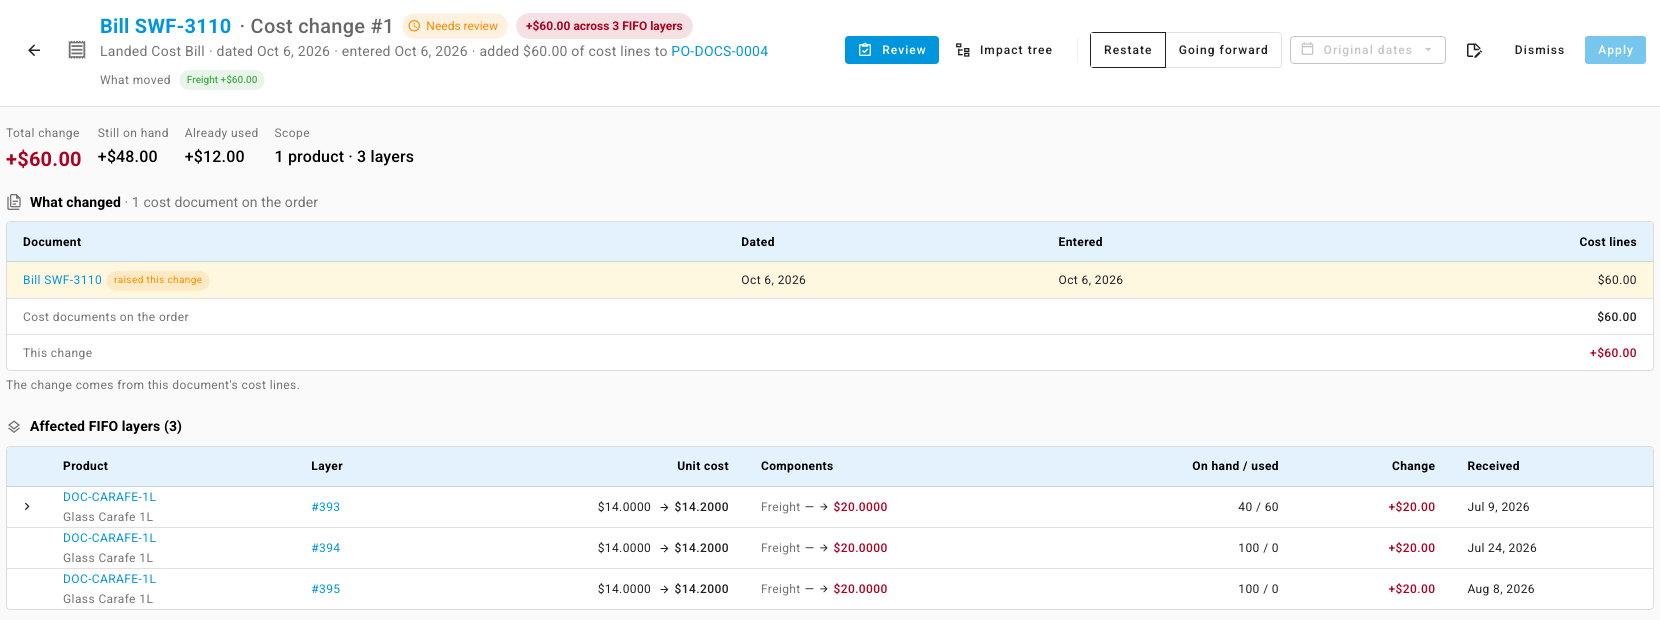Switch to Going forward mode
The height and width of the screenshot is (620, 1660).
pyautogui.click(x=1223, y=50)
